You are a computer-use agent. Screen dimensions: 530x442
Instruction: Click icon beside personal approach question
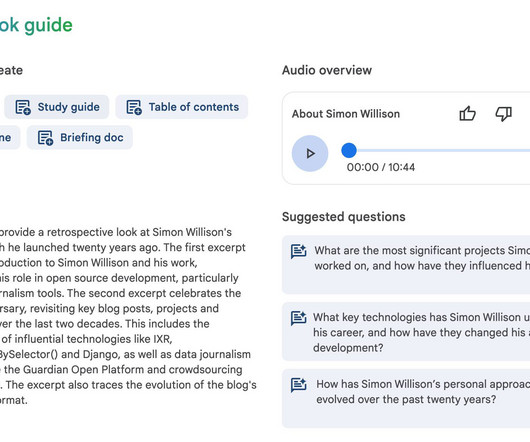tap(298, 385)
